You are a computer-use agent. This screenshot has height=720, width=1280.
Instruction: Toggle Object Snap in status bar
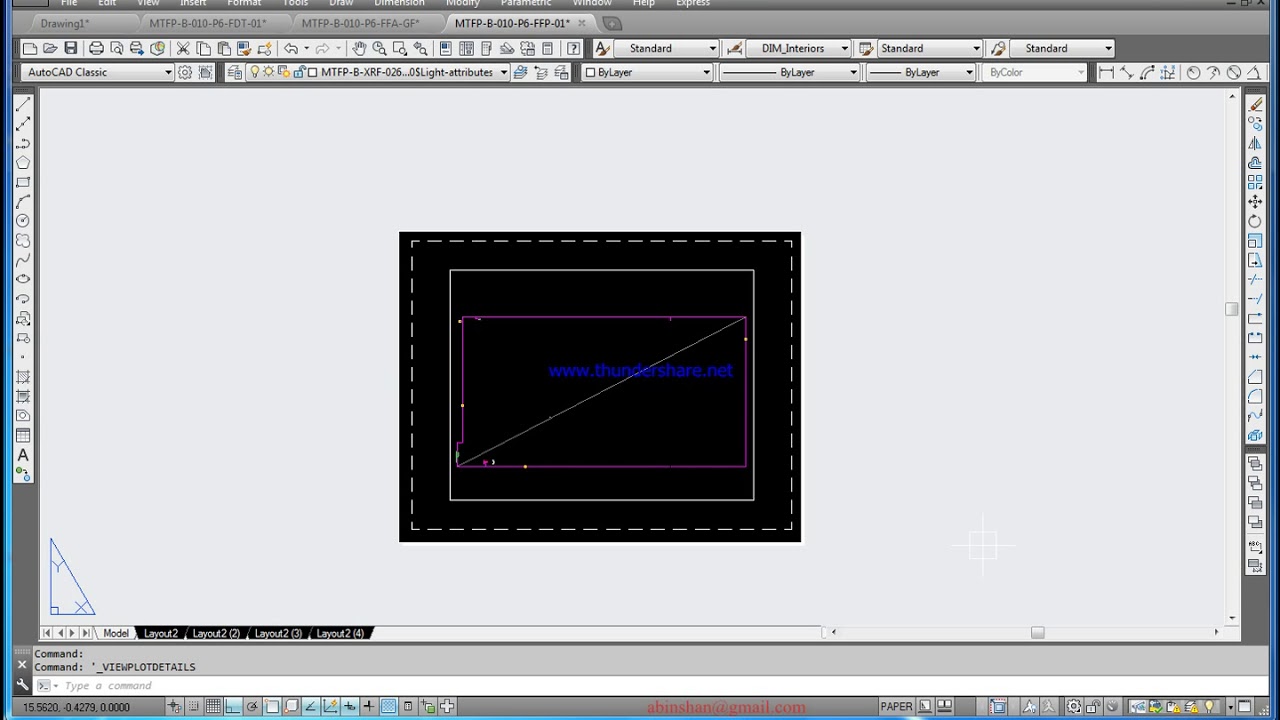click(x=272, y=707)
